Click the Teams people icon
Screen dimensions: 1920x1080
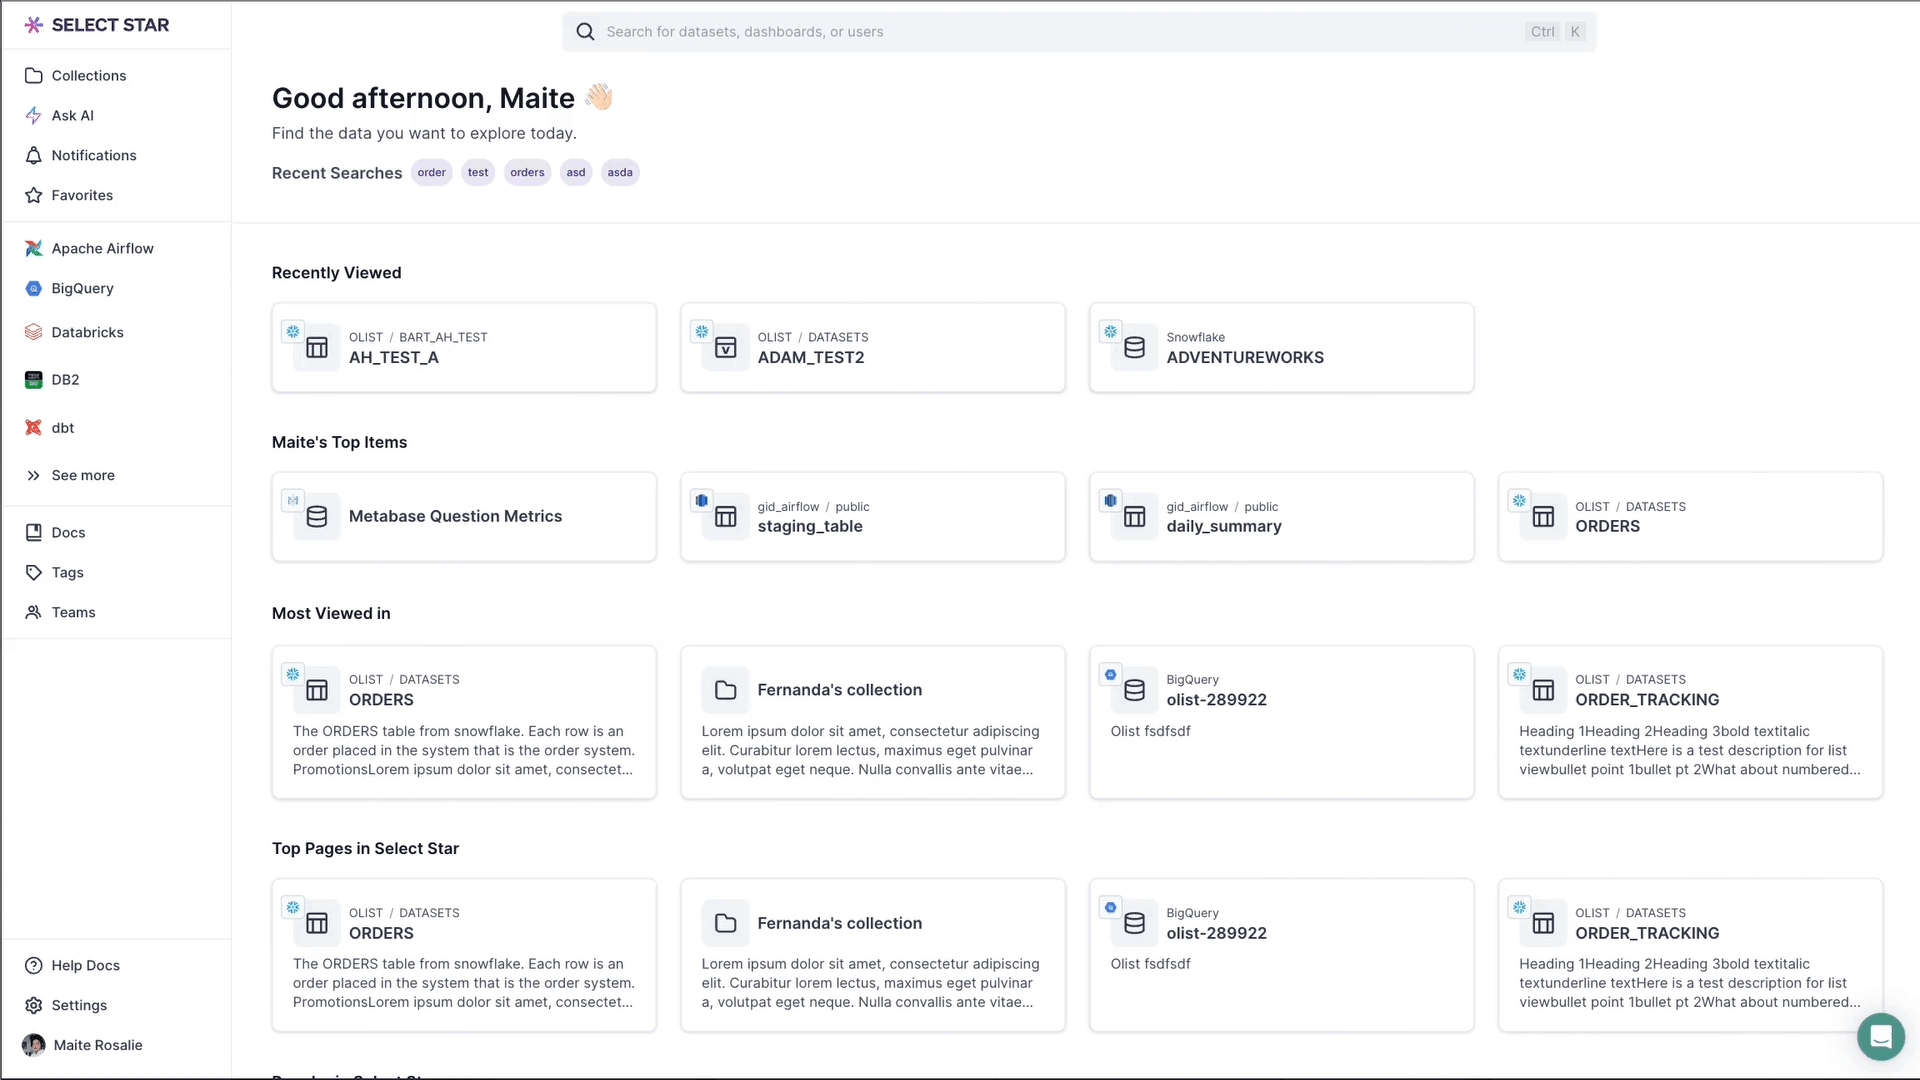[34, 613]
